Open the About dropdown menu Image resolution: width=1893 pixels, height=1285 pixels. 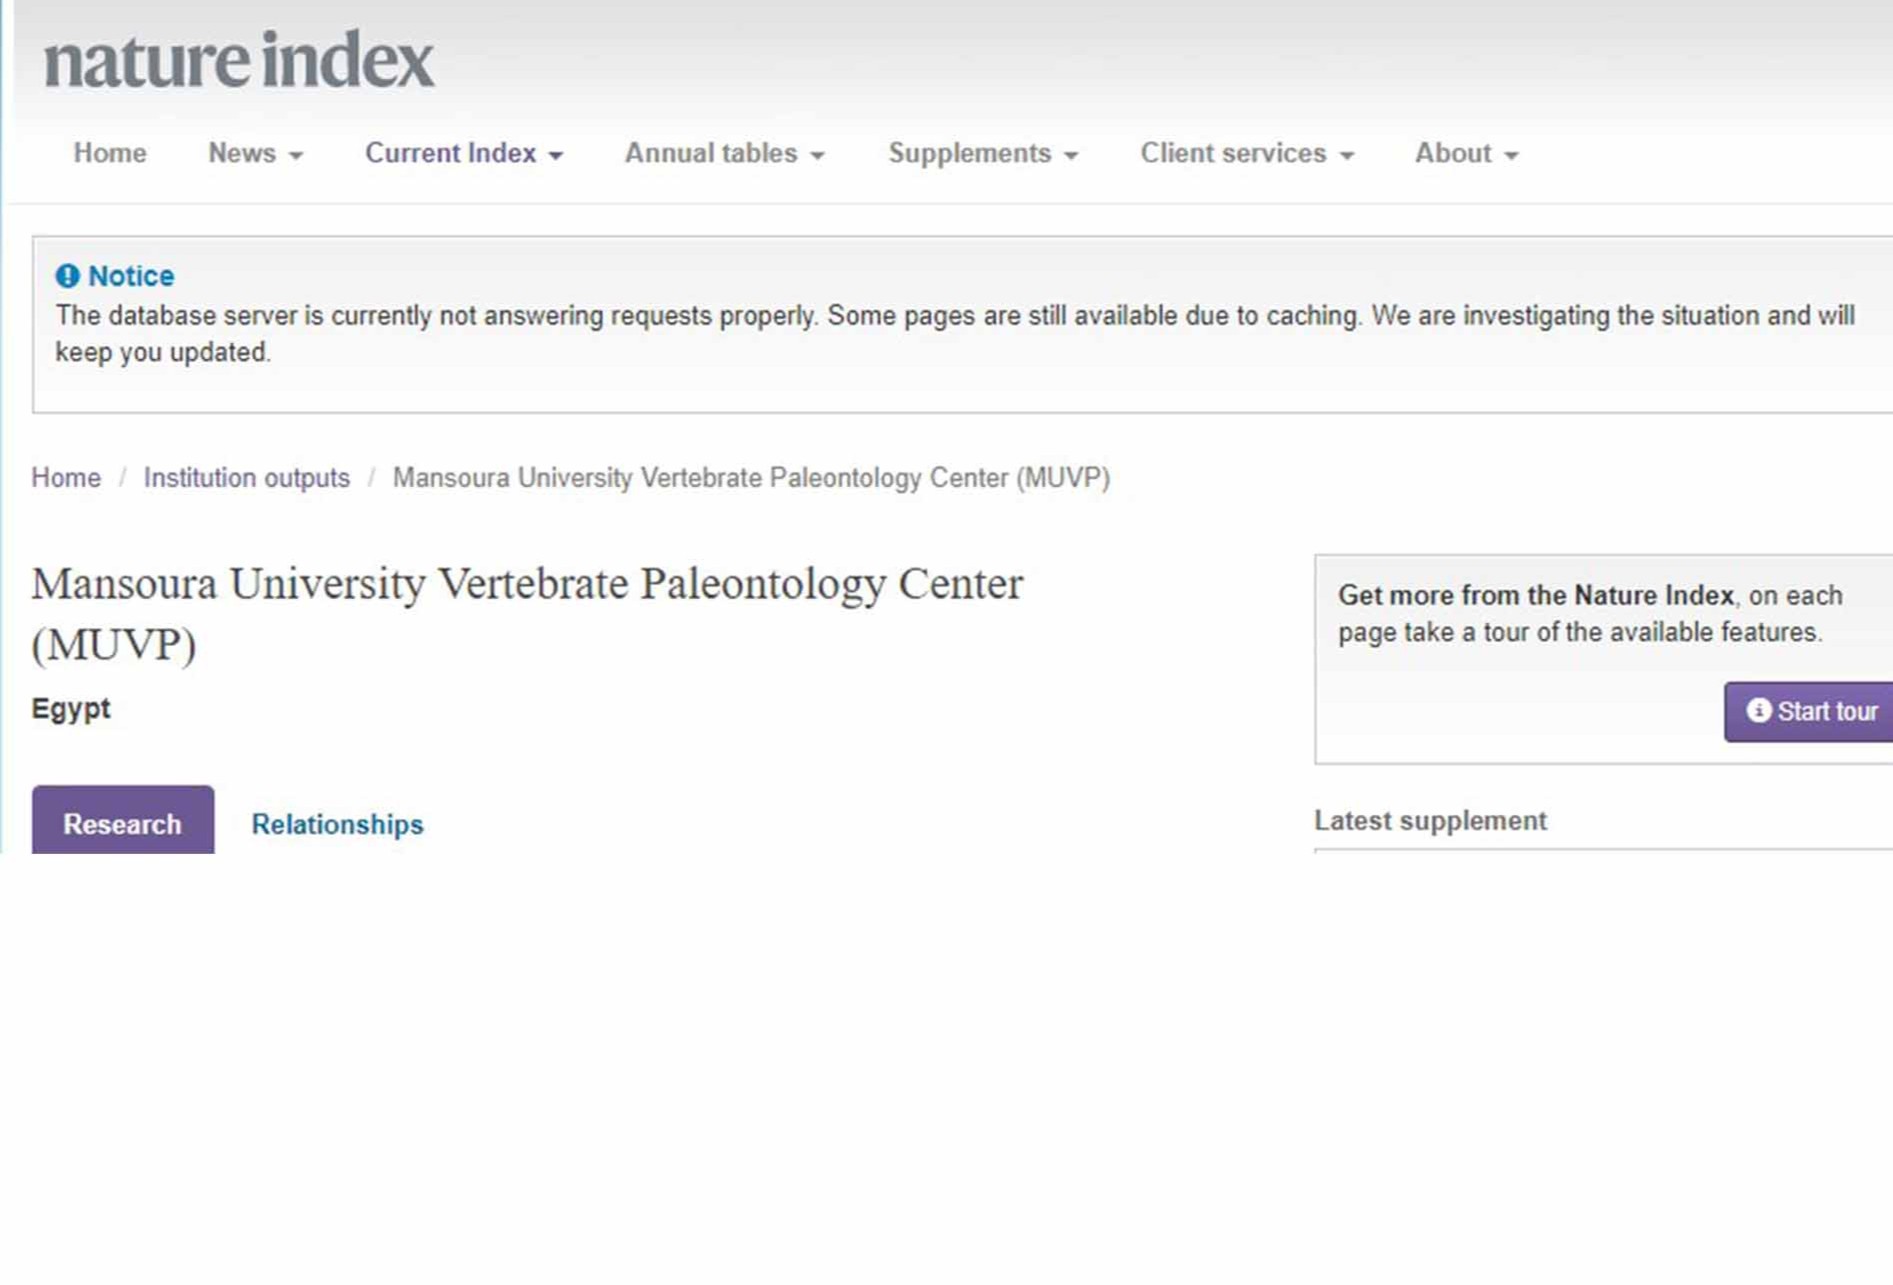point(1466,153)
